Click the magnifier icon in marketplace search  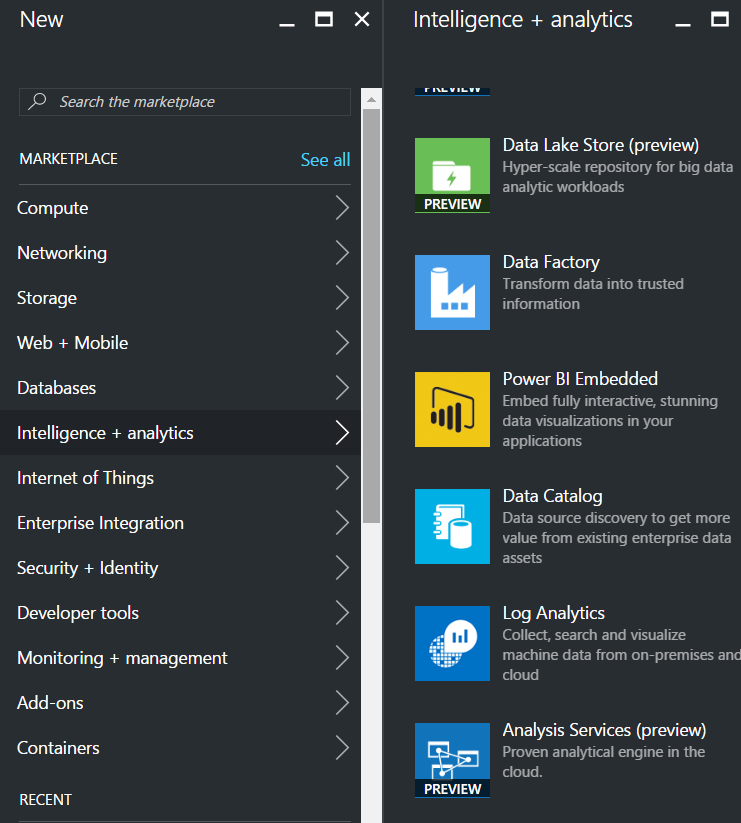click(x=37, y=102)
